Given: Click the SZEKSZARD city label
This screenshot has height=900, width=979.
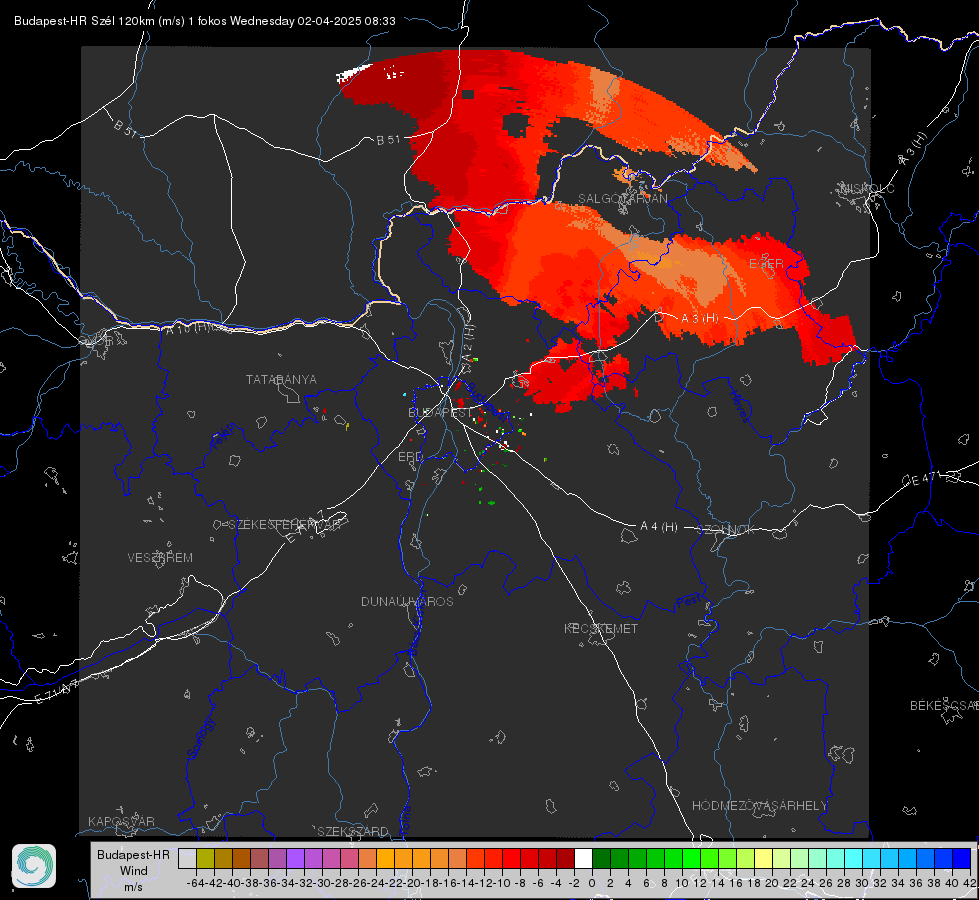Looking at the screenshot, I should click(x=353, y=831).
